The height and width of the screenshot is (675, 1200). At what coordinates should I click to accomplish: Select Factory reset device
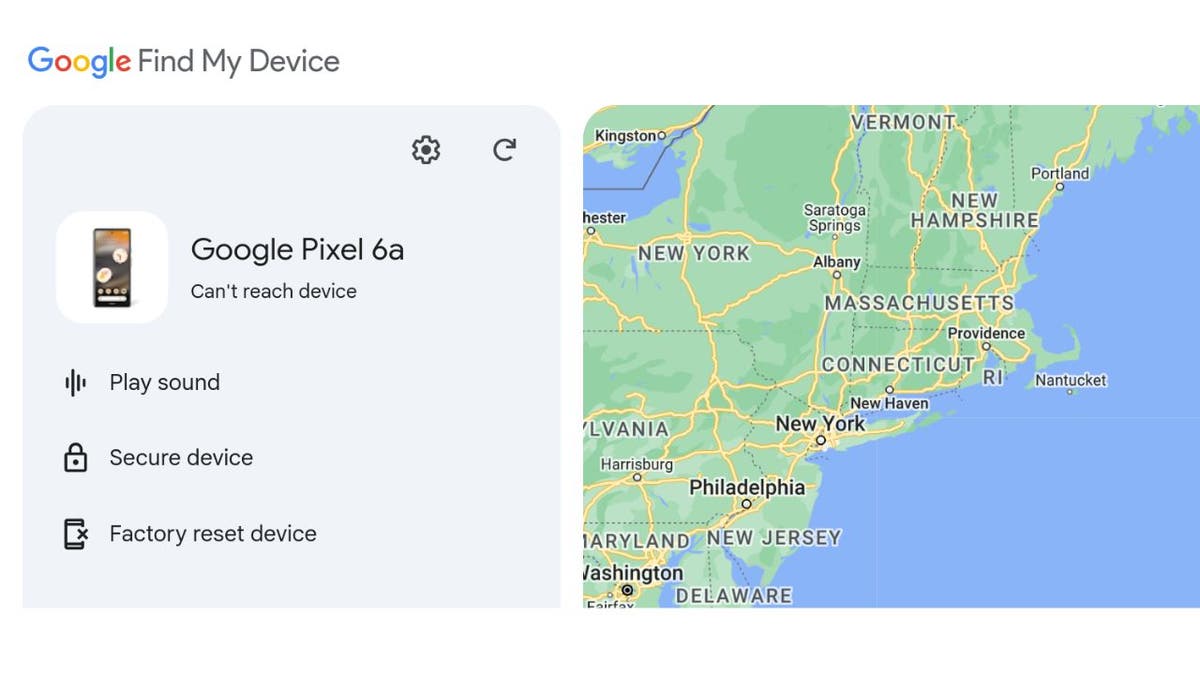(213, 533)
